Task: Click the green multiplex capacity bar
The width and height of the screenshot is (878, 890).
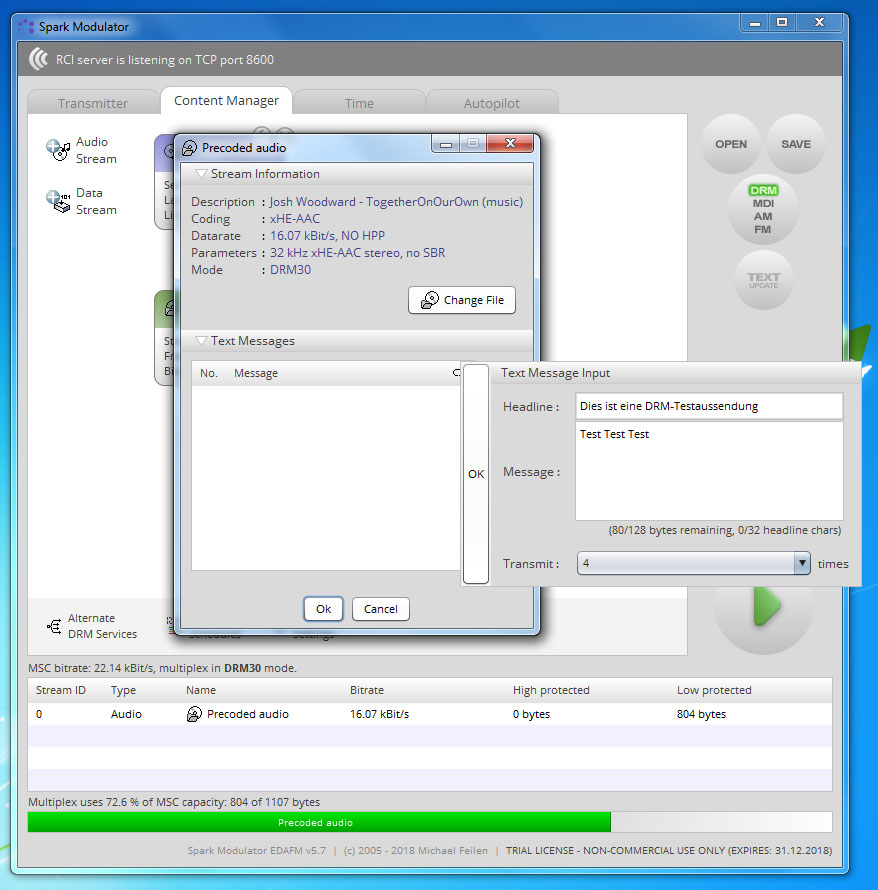Action: (x=319, y=822)
